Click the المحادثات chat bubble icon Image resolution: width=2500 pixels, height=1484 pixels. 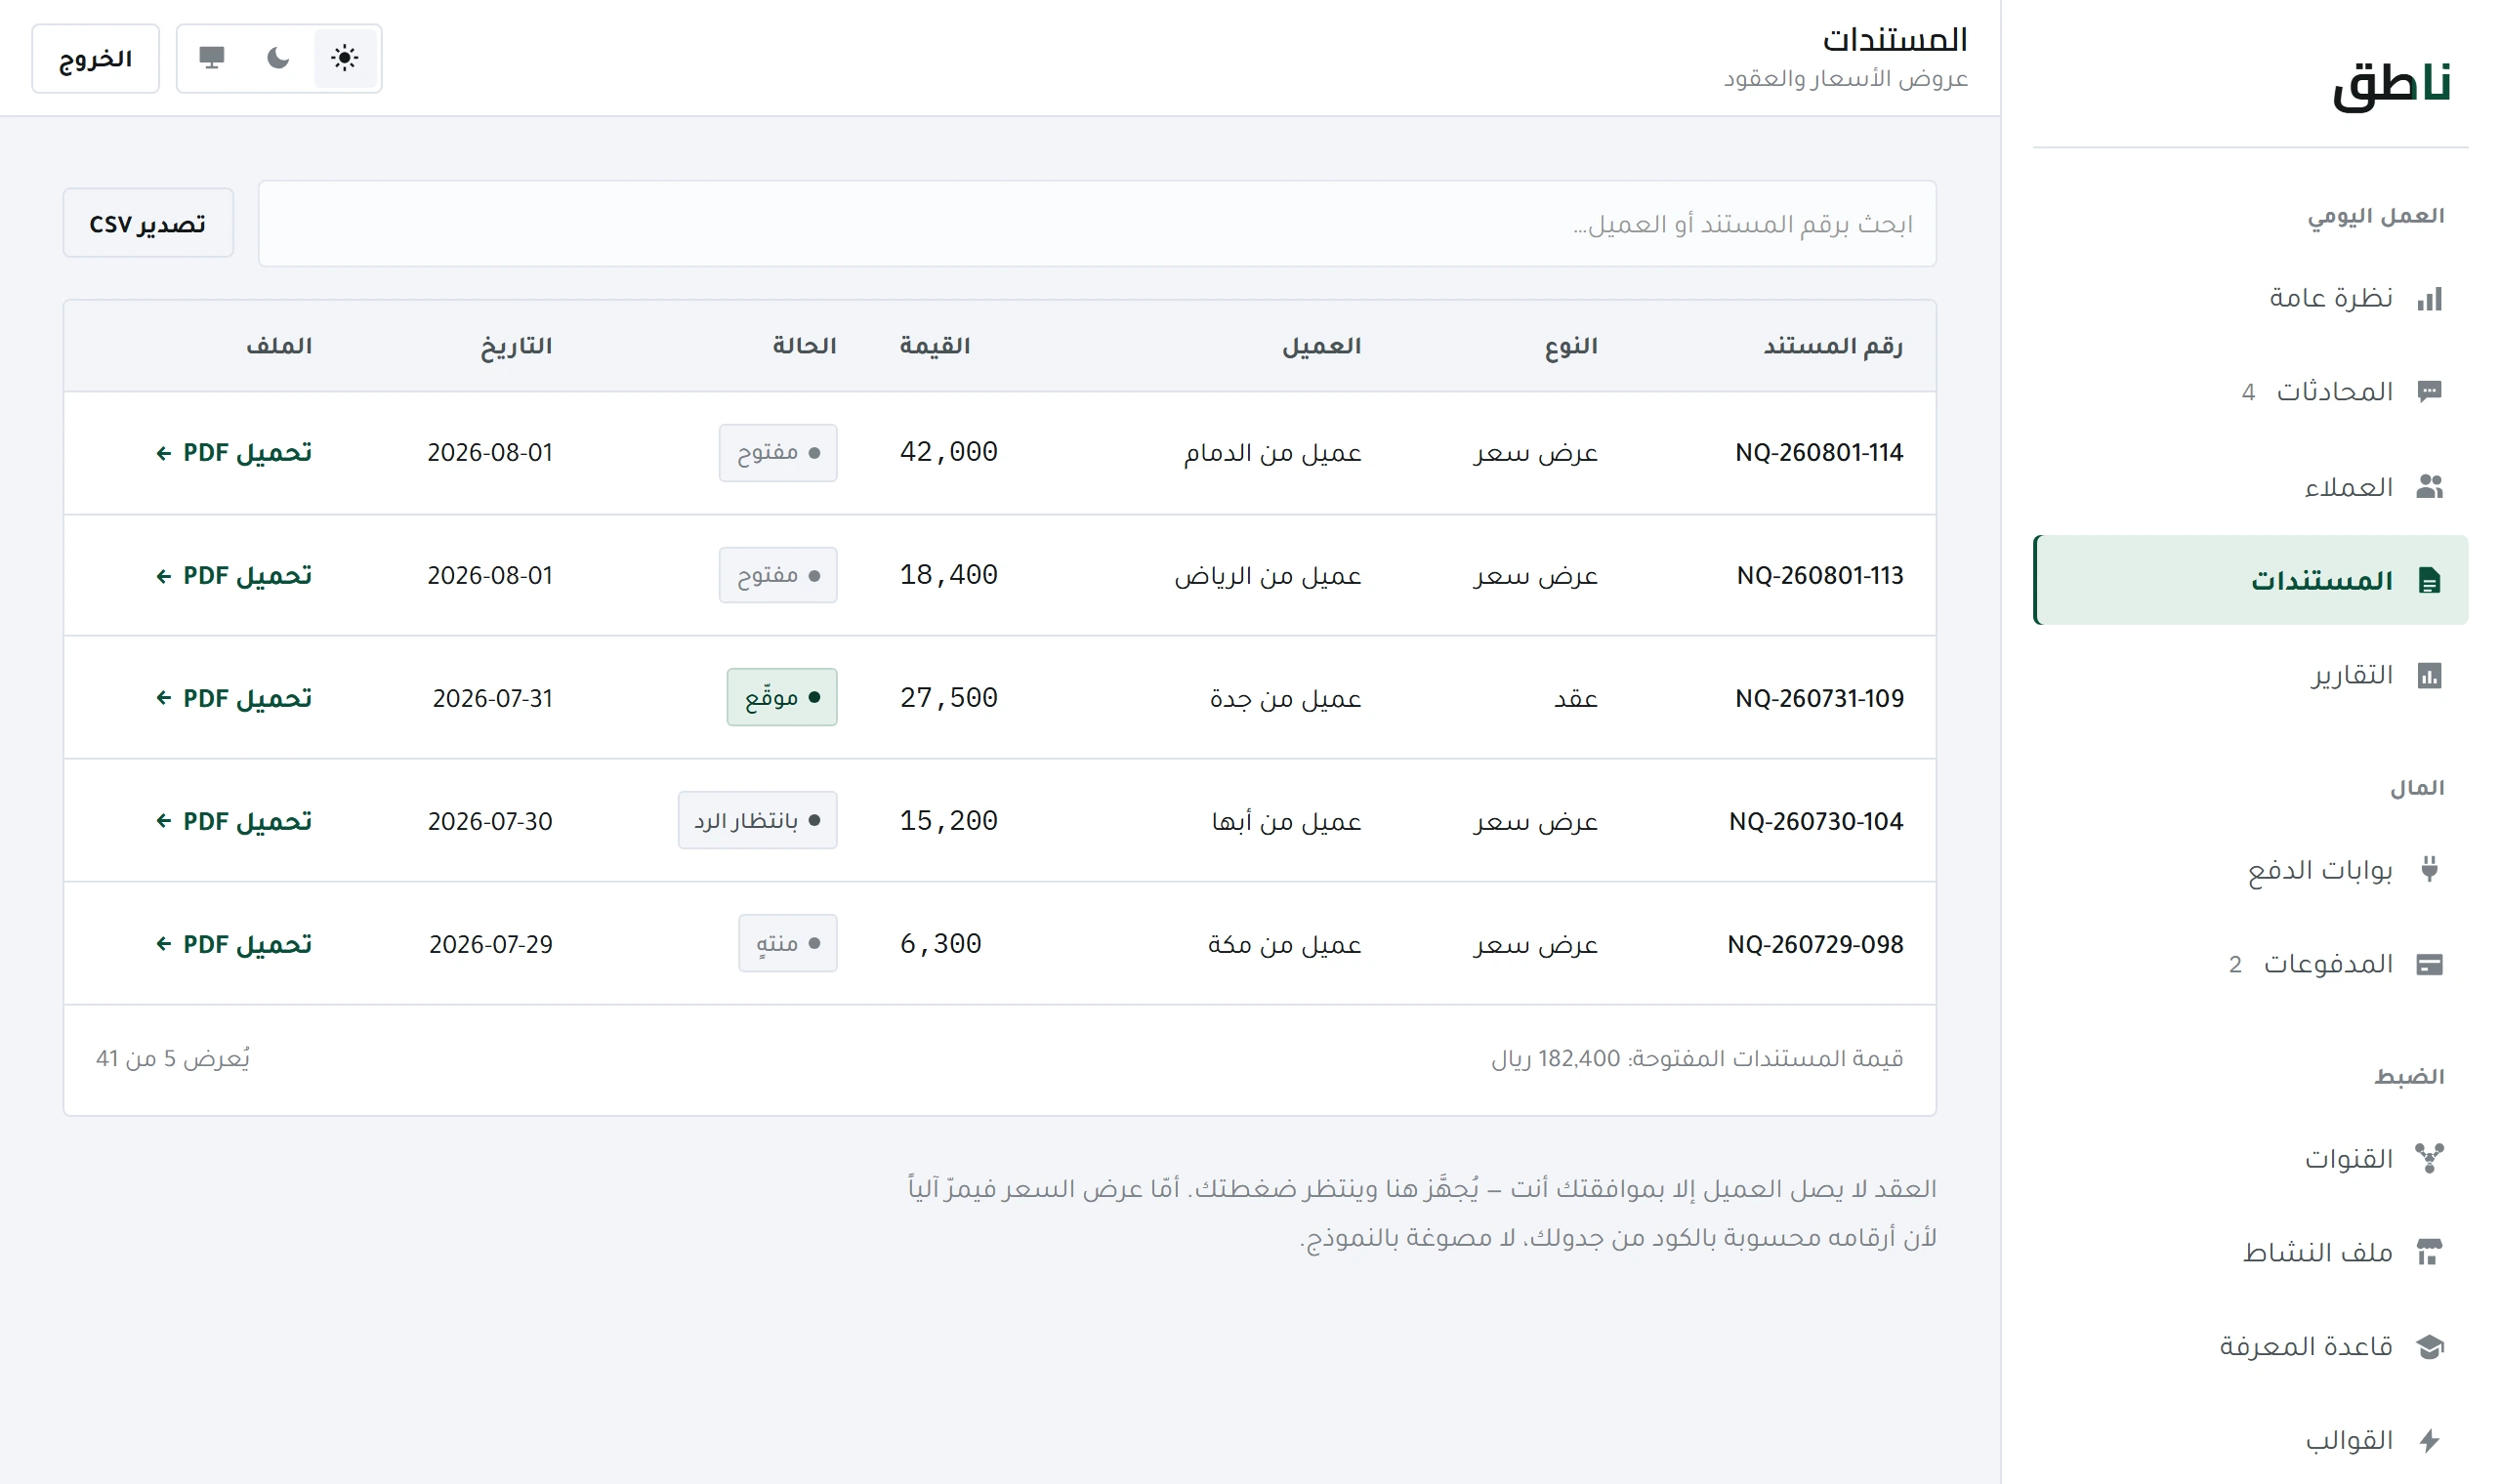click(x=2429, y=391)
